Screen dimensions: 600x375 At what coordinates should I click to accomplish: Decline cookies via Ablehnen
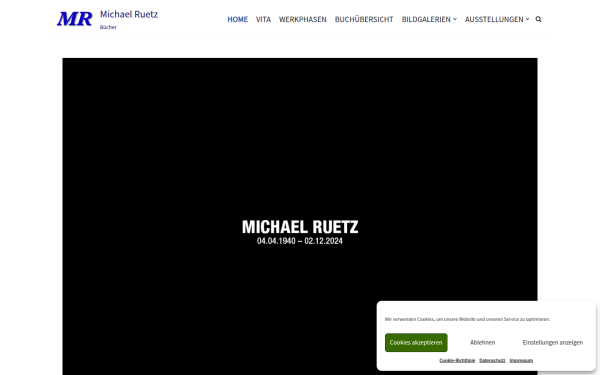pos(483,342)
